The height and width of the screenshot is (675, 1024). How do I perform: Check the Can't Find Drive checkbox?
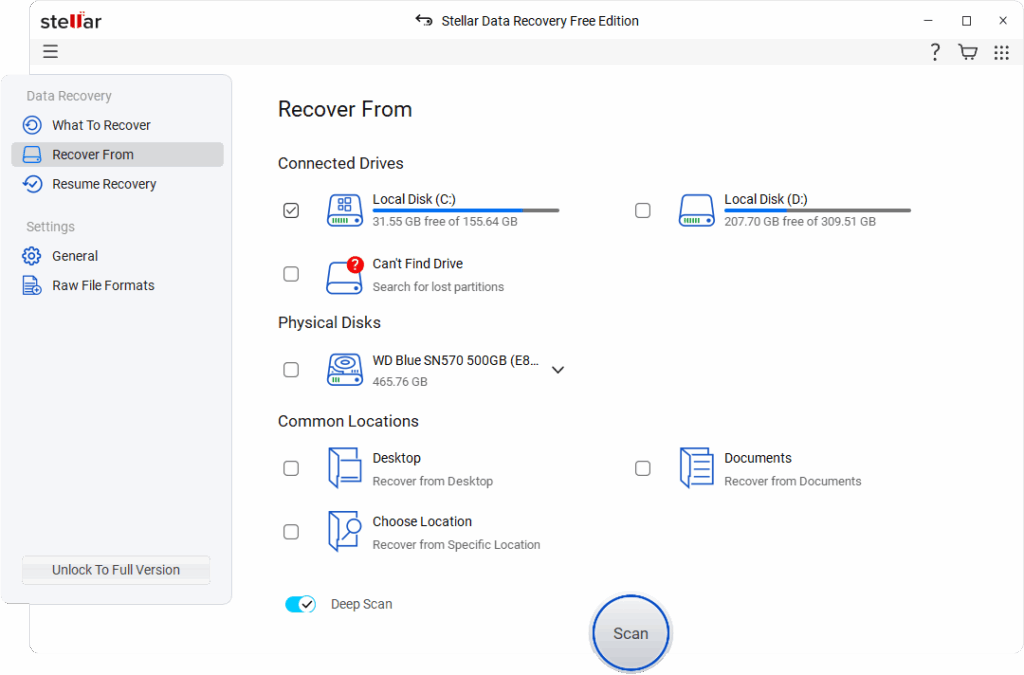(291, 274)
